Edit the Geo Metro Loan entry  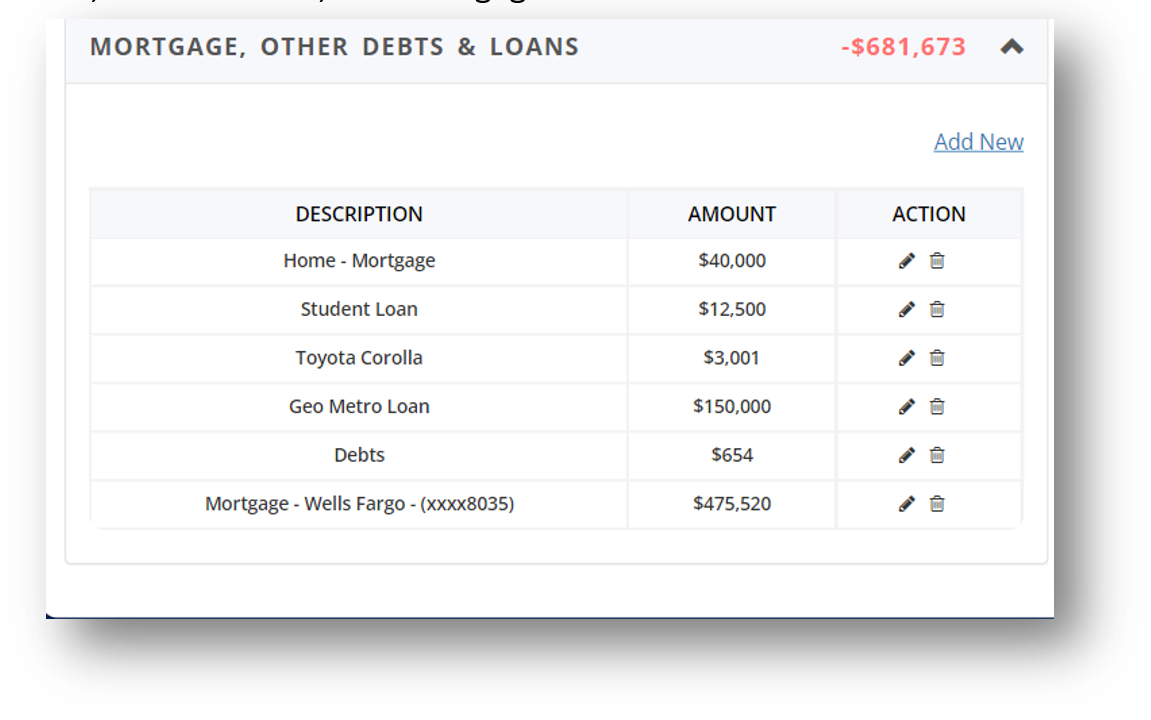pos(907,406)
